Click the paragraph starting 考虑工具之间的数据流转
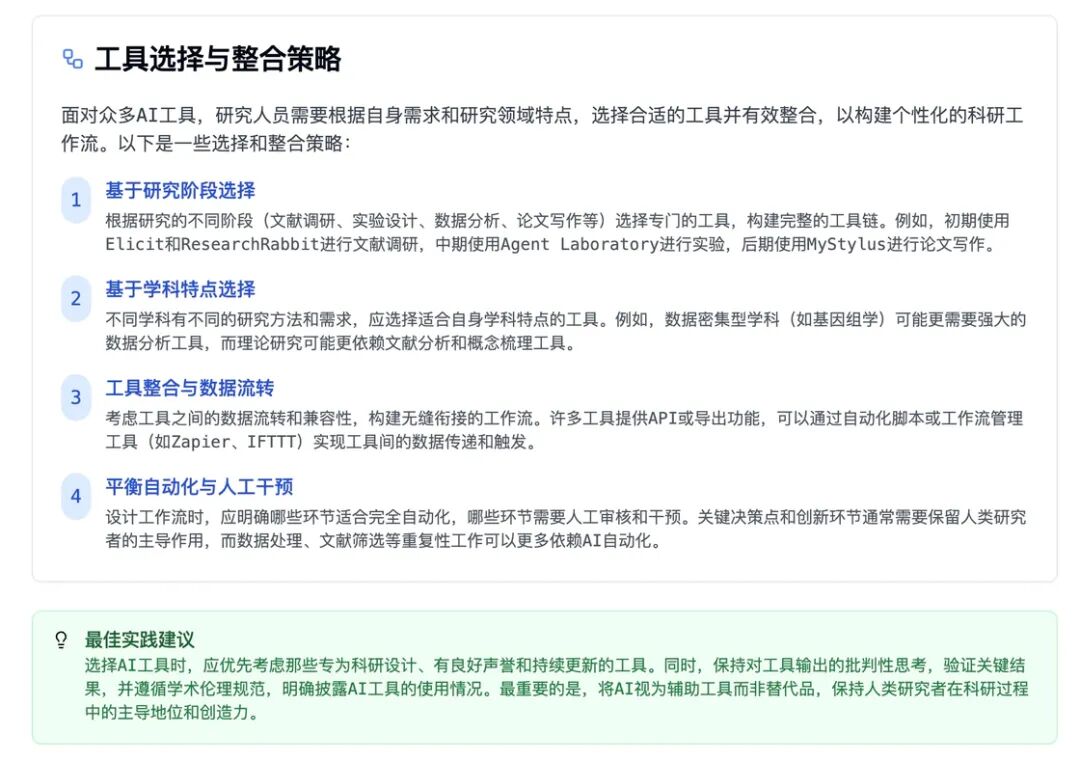The image size is (1080, 761). (564, 430)
